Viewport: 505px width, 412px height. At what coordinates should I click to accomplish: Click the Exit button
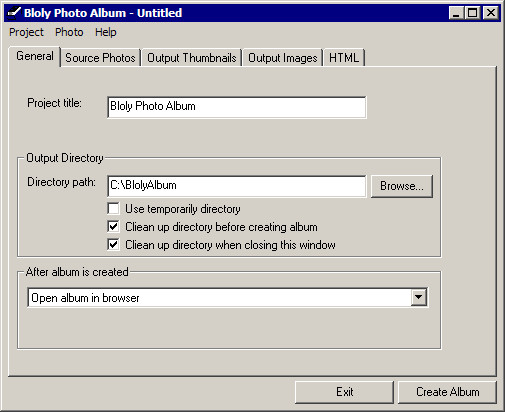(344, 392)
